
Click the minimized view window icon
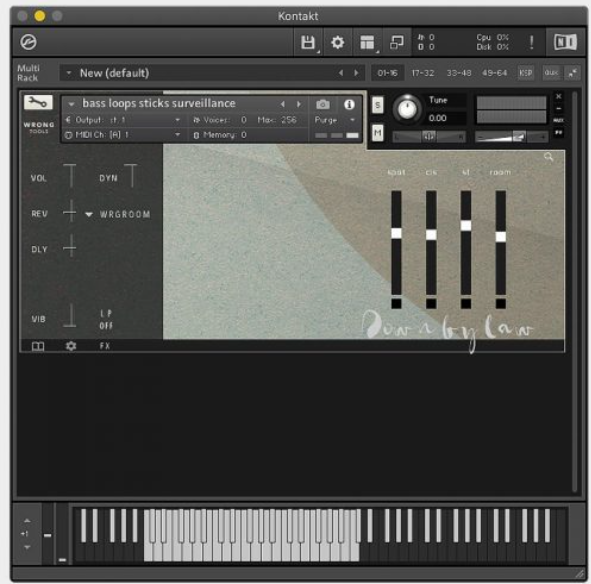click(397, 42)
